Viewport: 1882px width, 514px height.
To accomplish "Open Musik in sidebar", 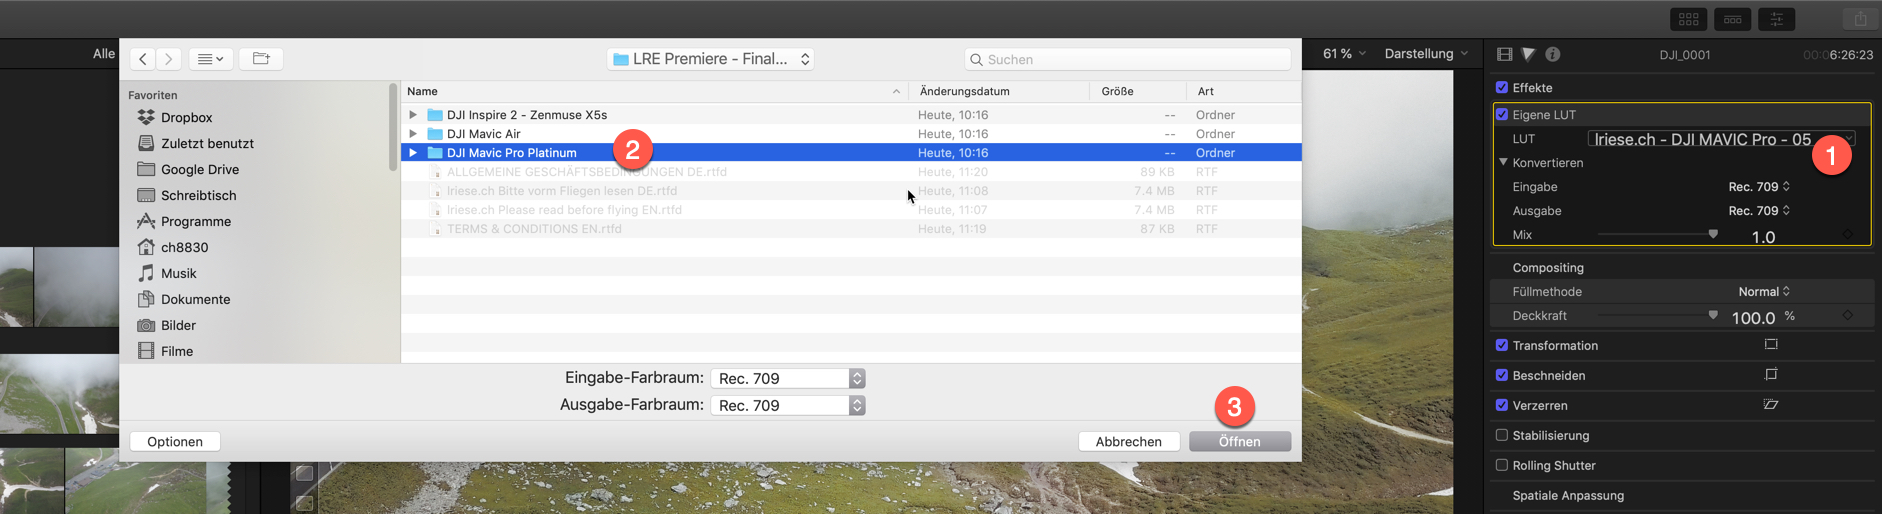I will pyautogui.click(x=166, y=273).
